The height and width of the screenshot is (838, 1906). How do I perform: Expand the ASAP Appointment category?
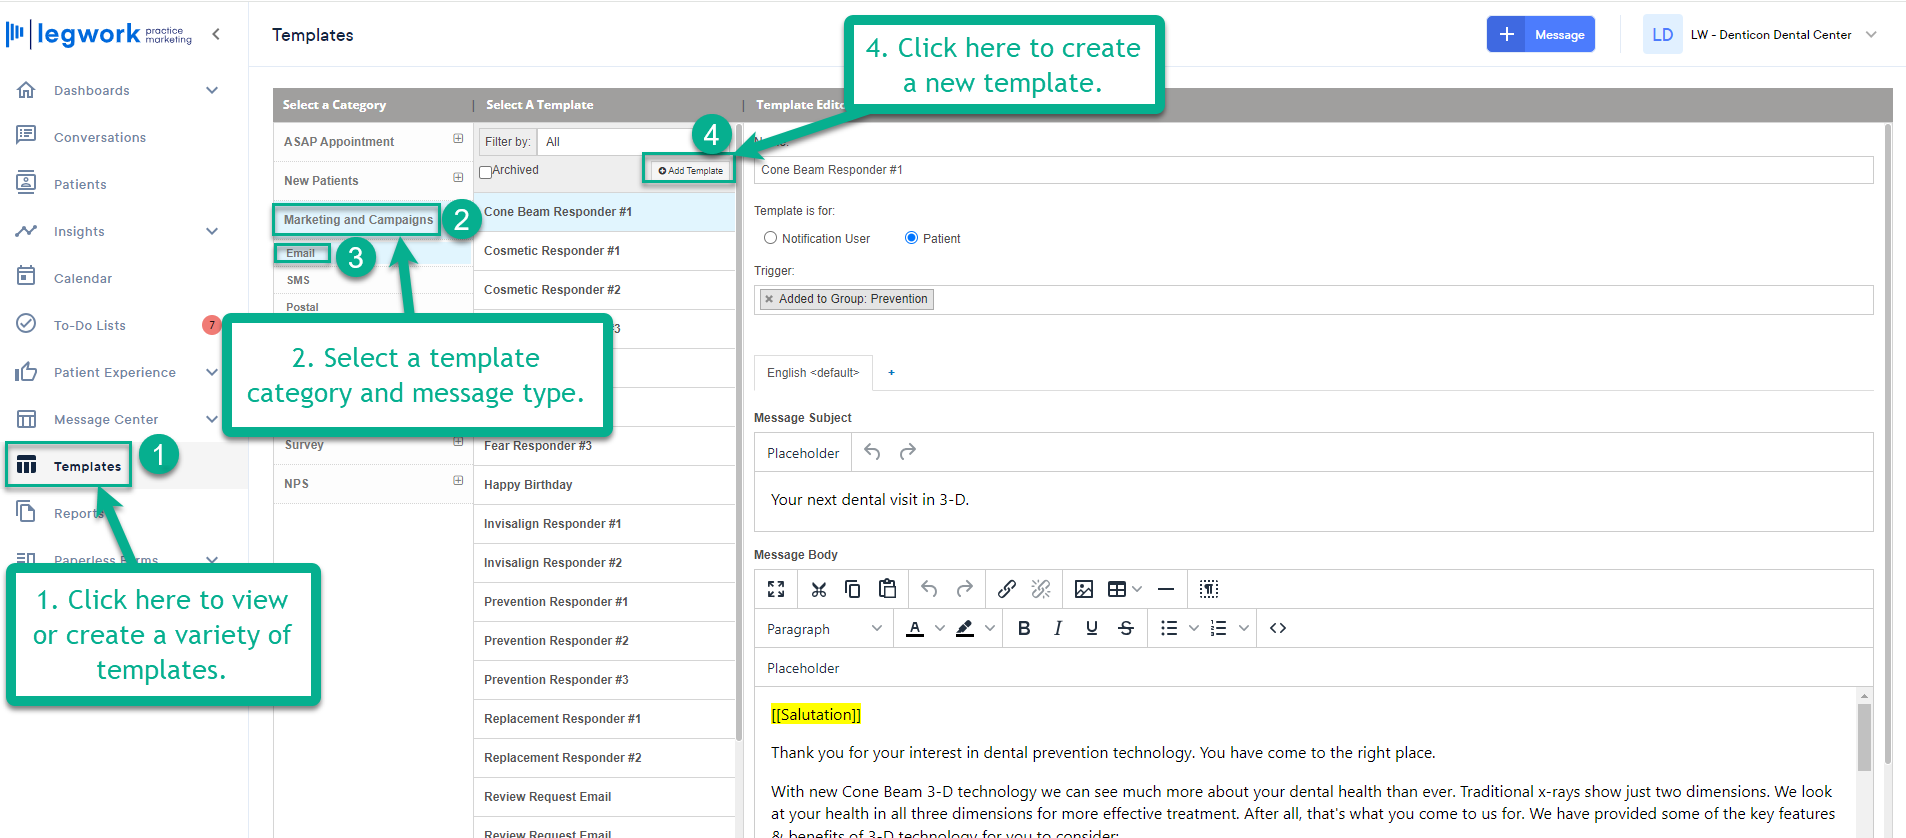click(458, 139)
